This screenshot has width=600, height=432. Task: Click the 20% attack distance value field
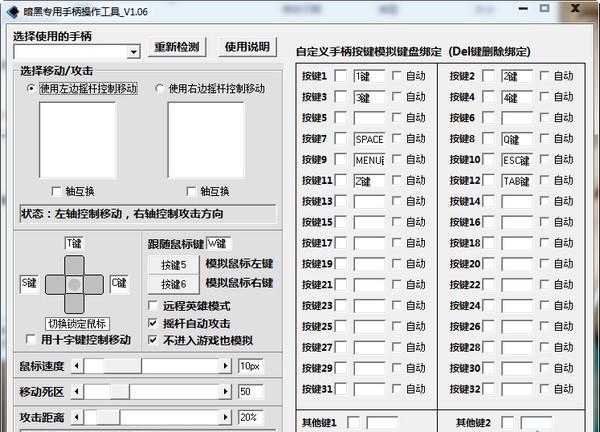(251, 417)
